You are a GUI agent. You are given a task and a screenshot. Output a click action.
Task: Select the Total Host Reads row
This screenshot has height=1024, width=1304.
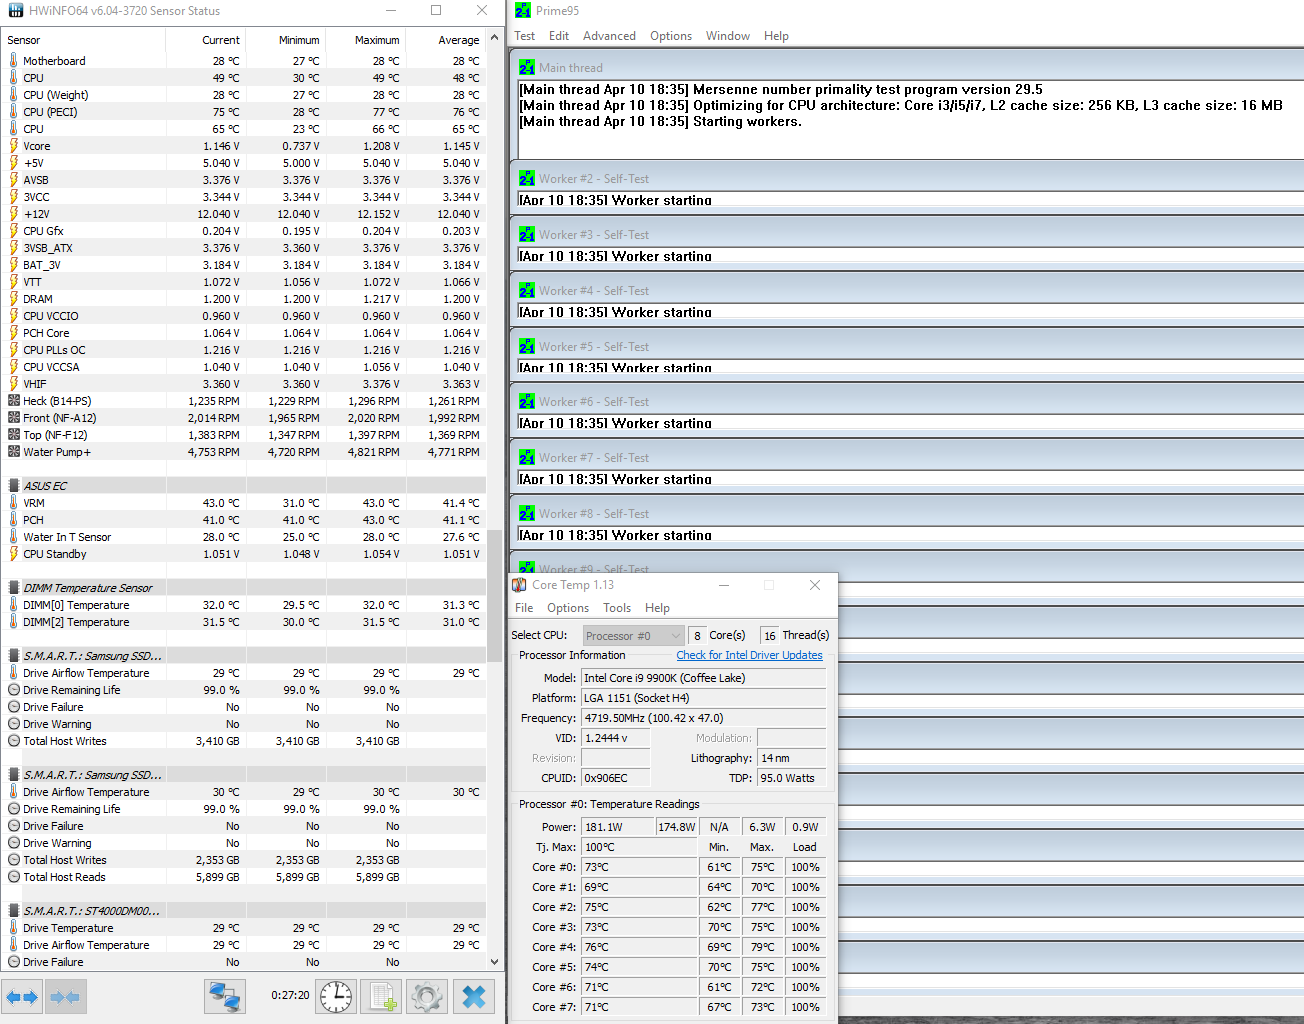244,877
